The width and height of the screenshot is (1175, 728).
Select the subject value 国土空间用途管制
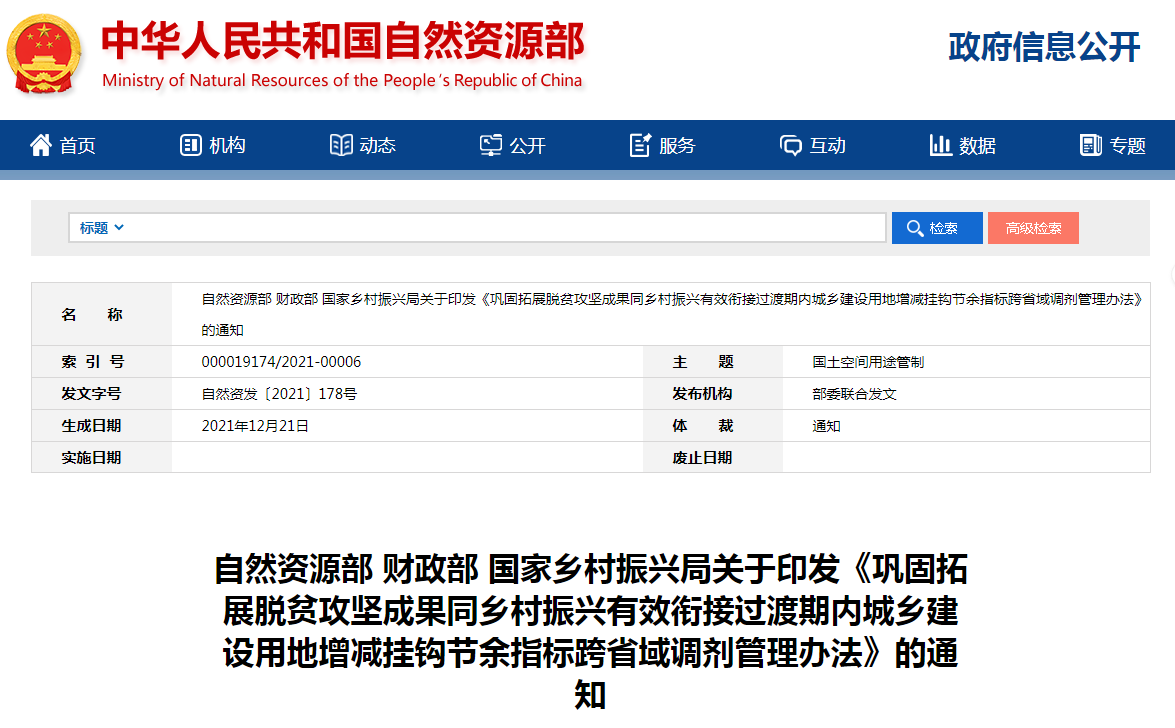click(868, 362)
